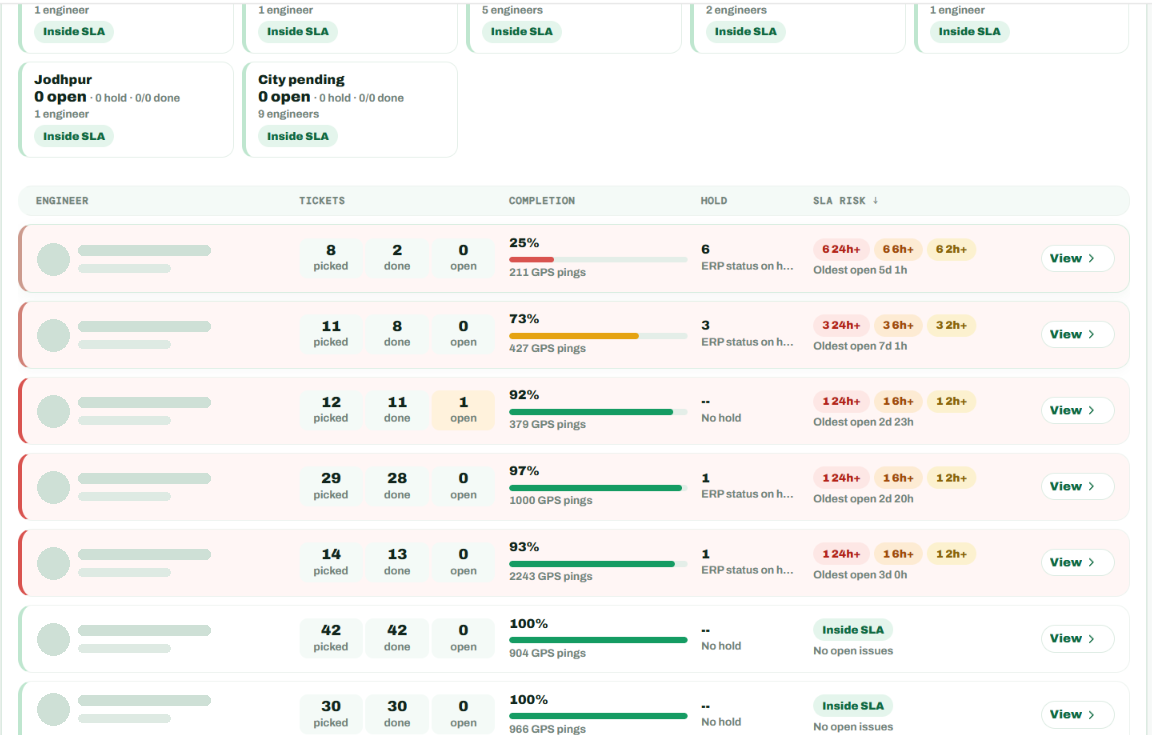The height and width of the screenshot is (735, 1152).
Task: Click avatar of the 73% completion engineer
Action: [54, 335]
